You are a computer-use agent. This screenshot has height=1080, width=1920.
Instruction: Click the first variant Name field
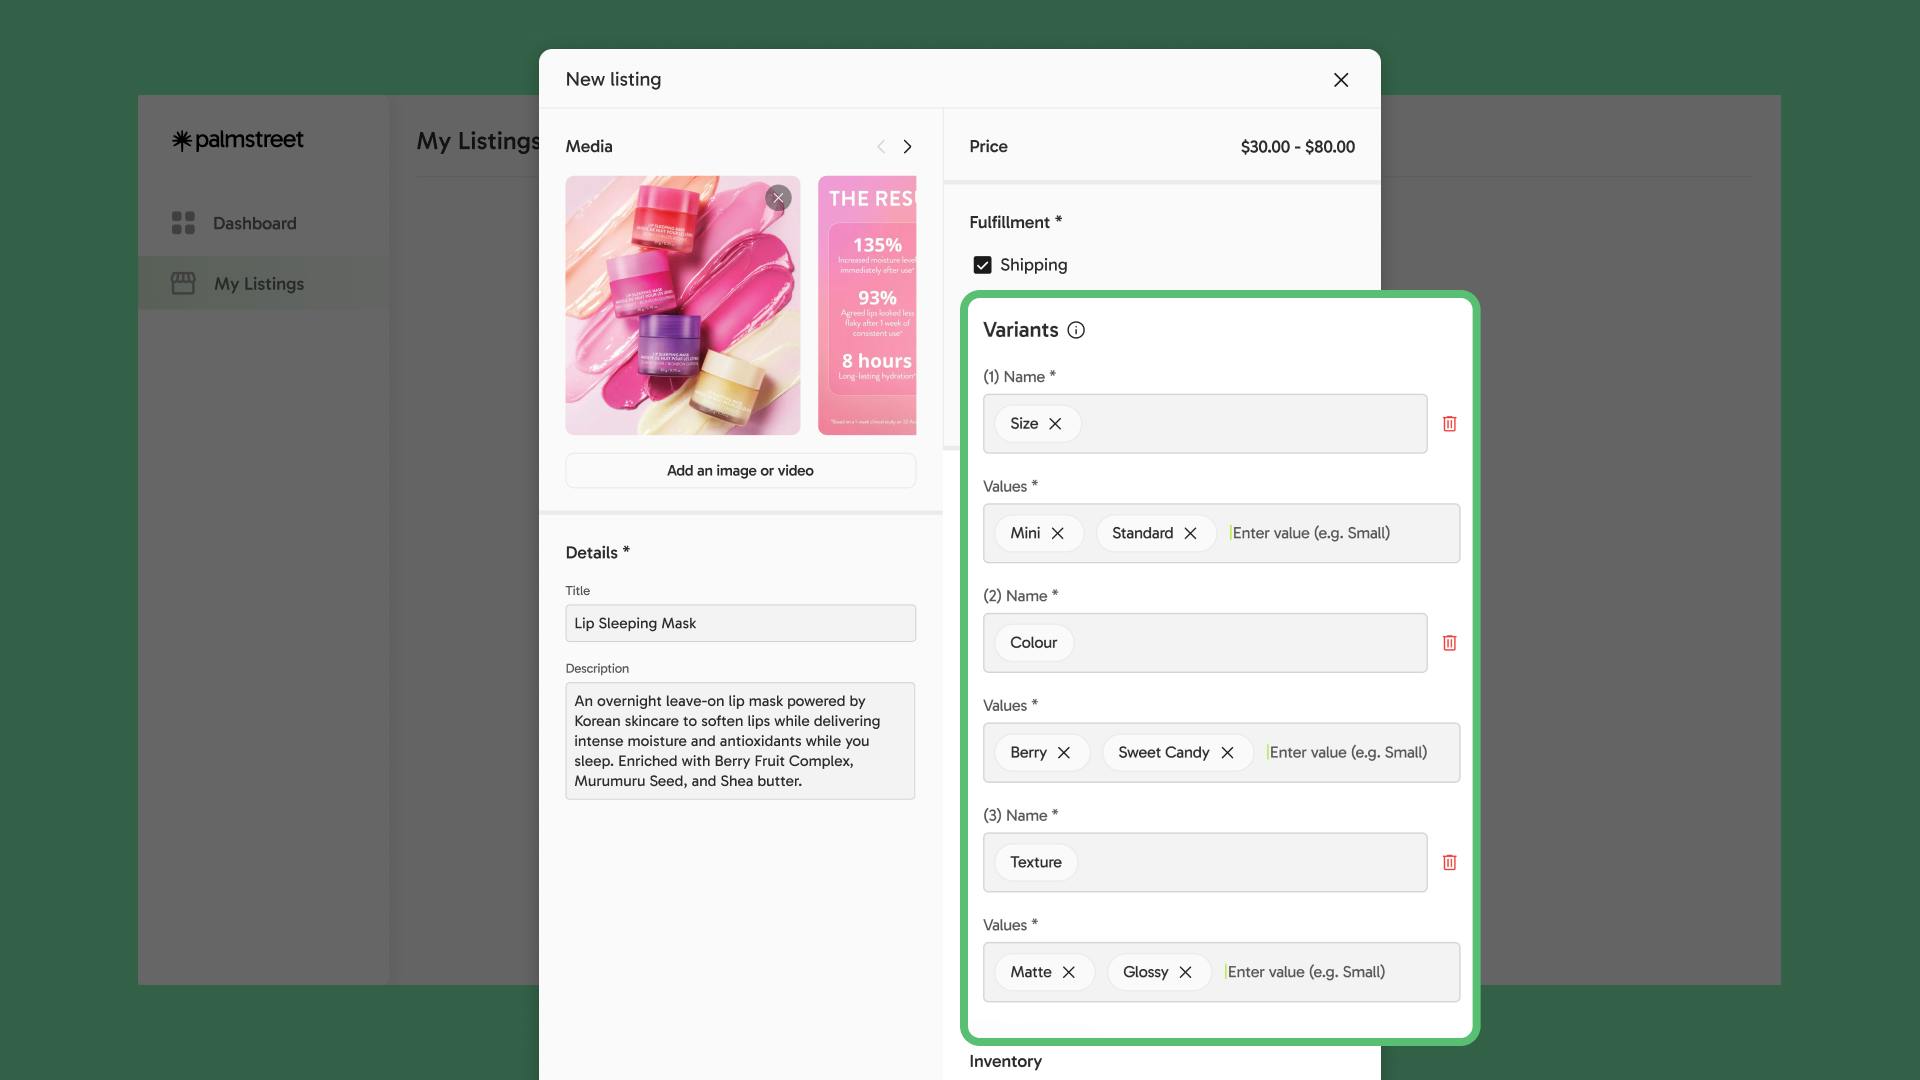(x=1205, y=424)
